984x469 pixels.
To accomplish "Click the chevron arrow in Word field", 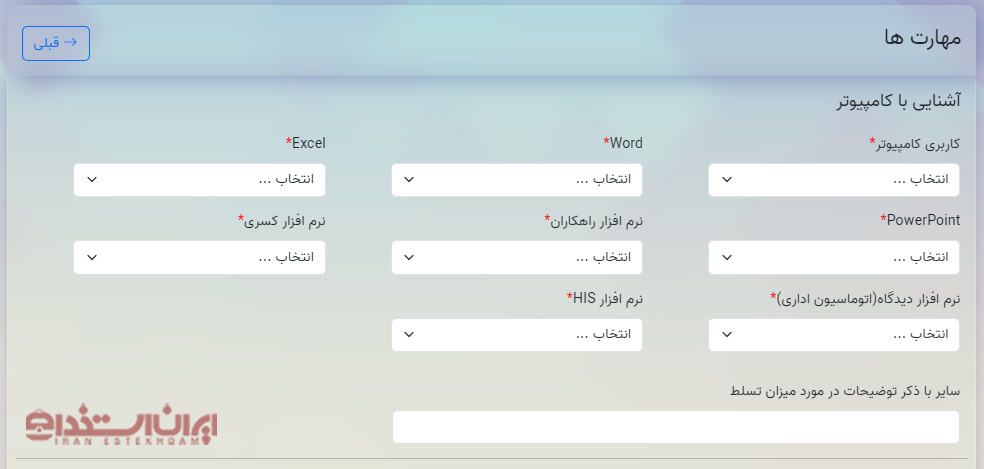I will tap(409, 180).
